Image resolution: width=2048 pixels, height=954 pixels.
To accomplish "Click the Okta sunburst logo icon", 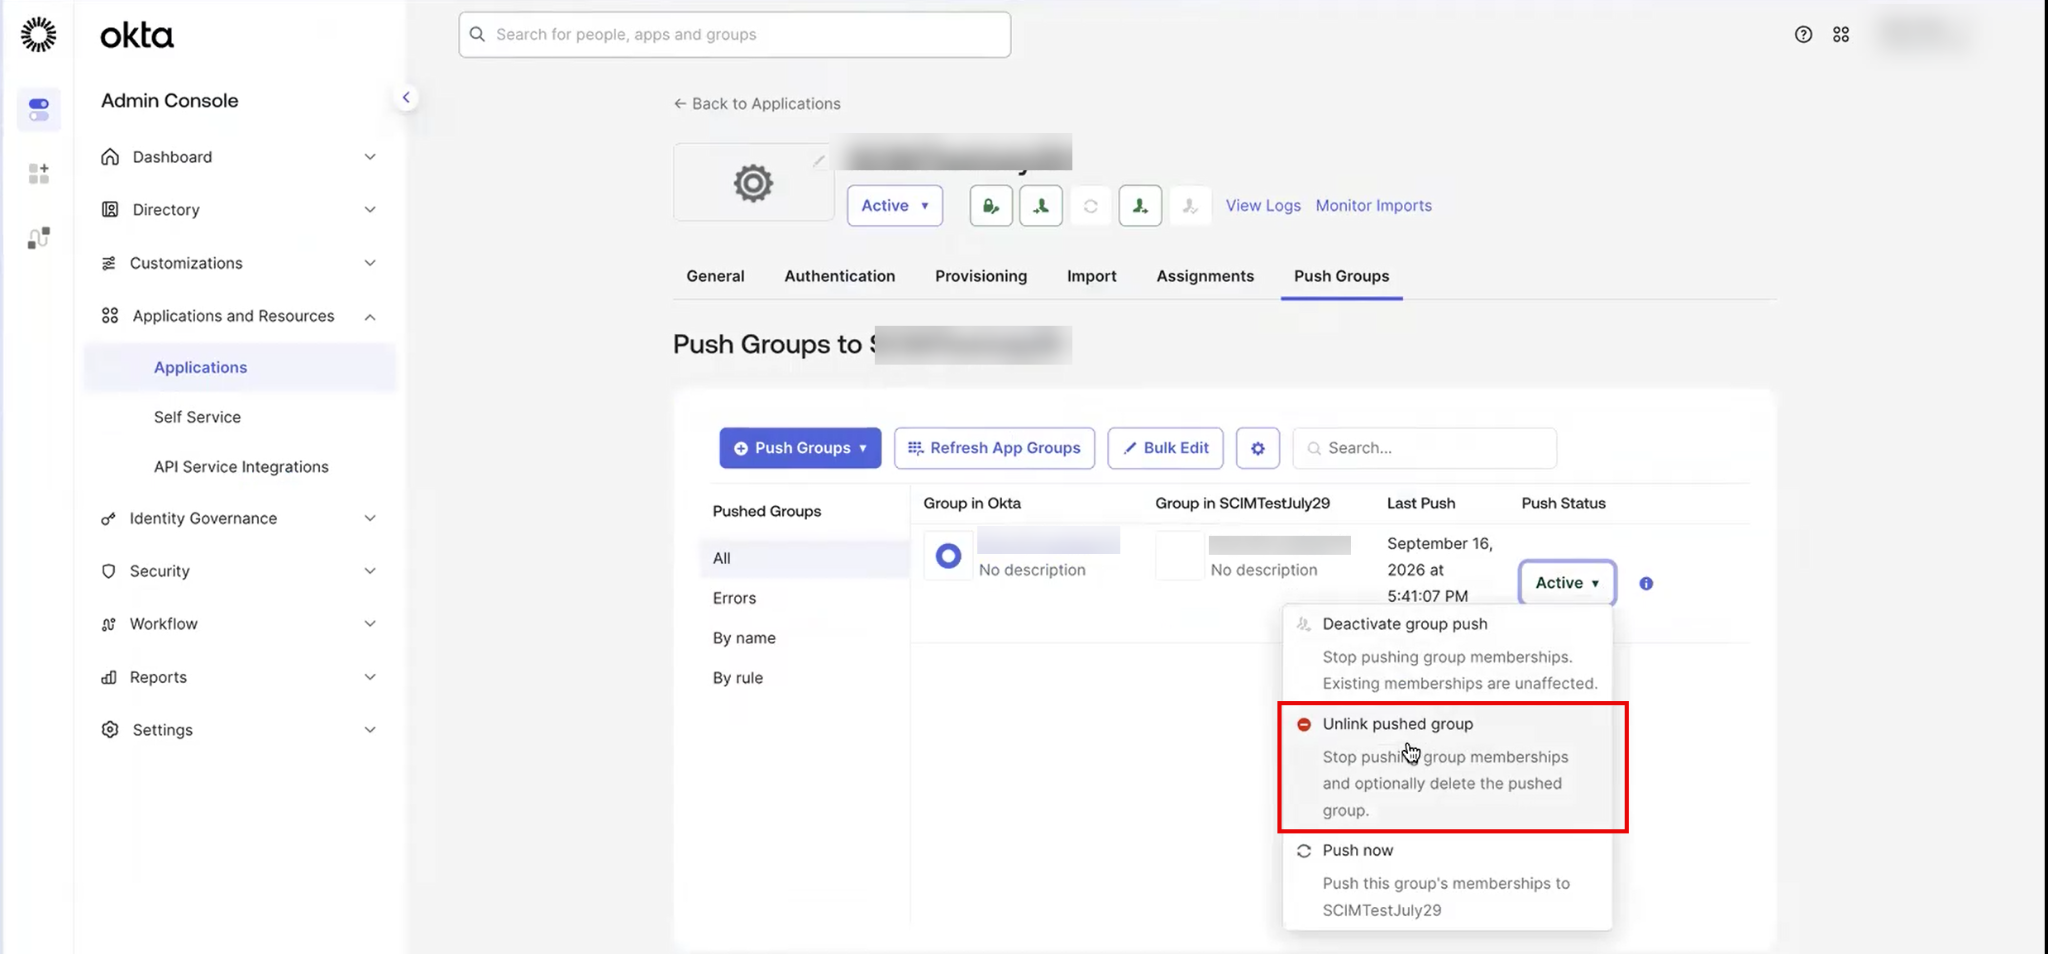I will point(38,35).
